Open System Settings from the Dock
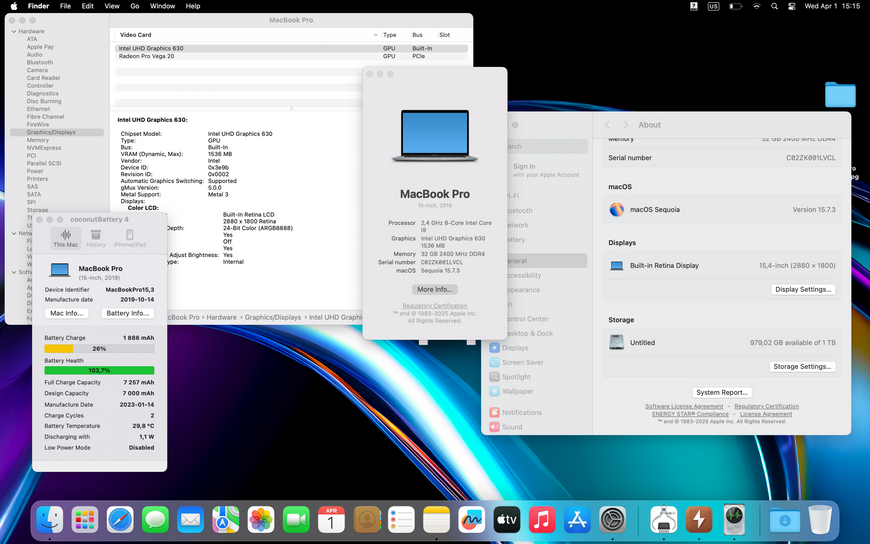870x544 pixels. click(613, 520)
